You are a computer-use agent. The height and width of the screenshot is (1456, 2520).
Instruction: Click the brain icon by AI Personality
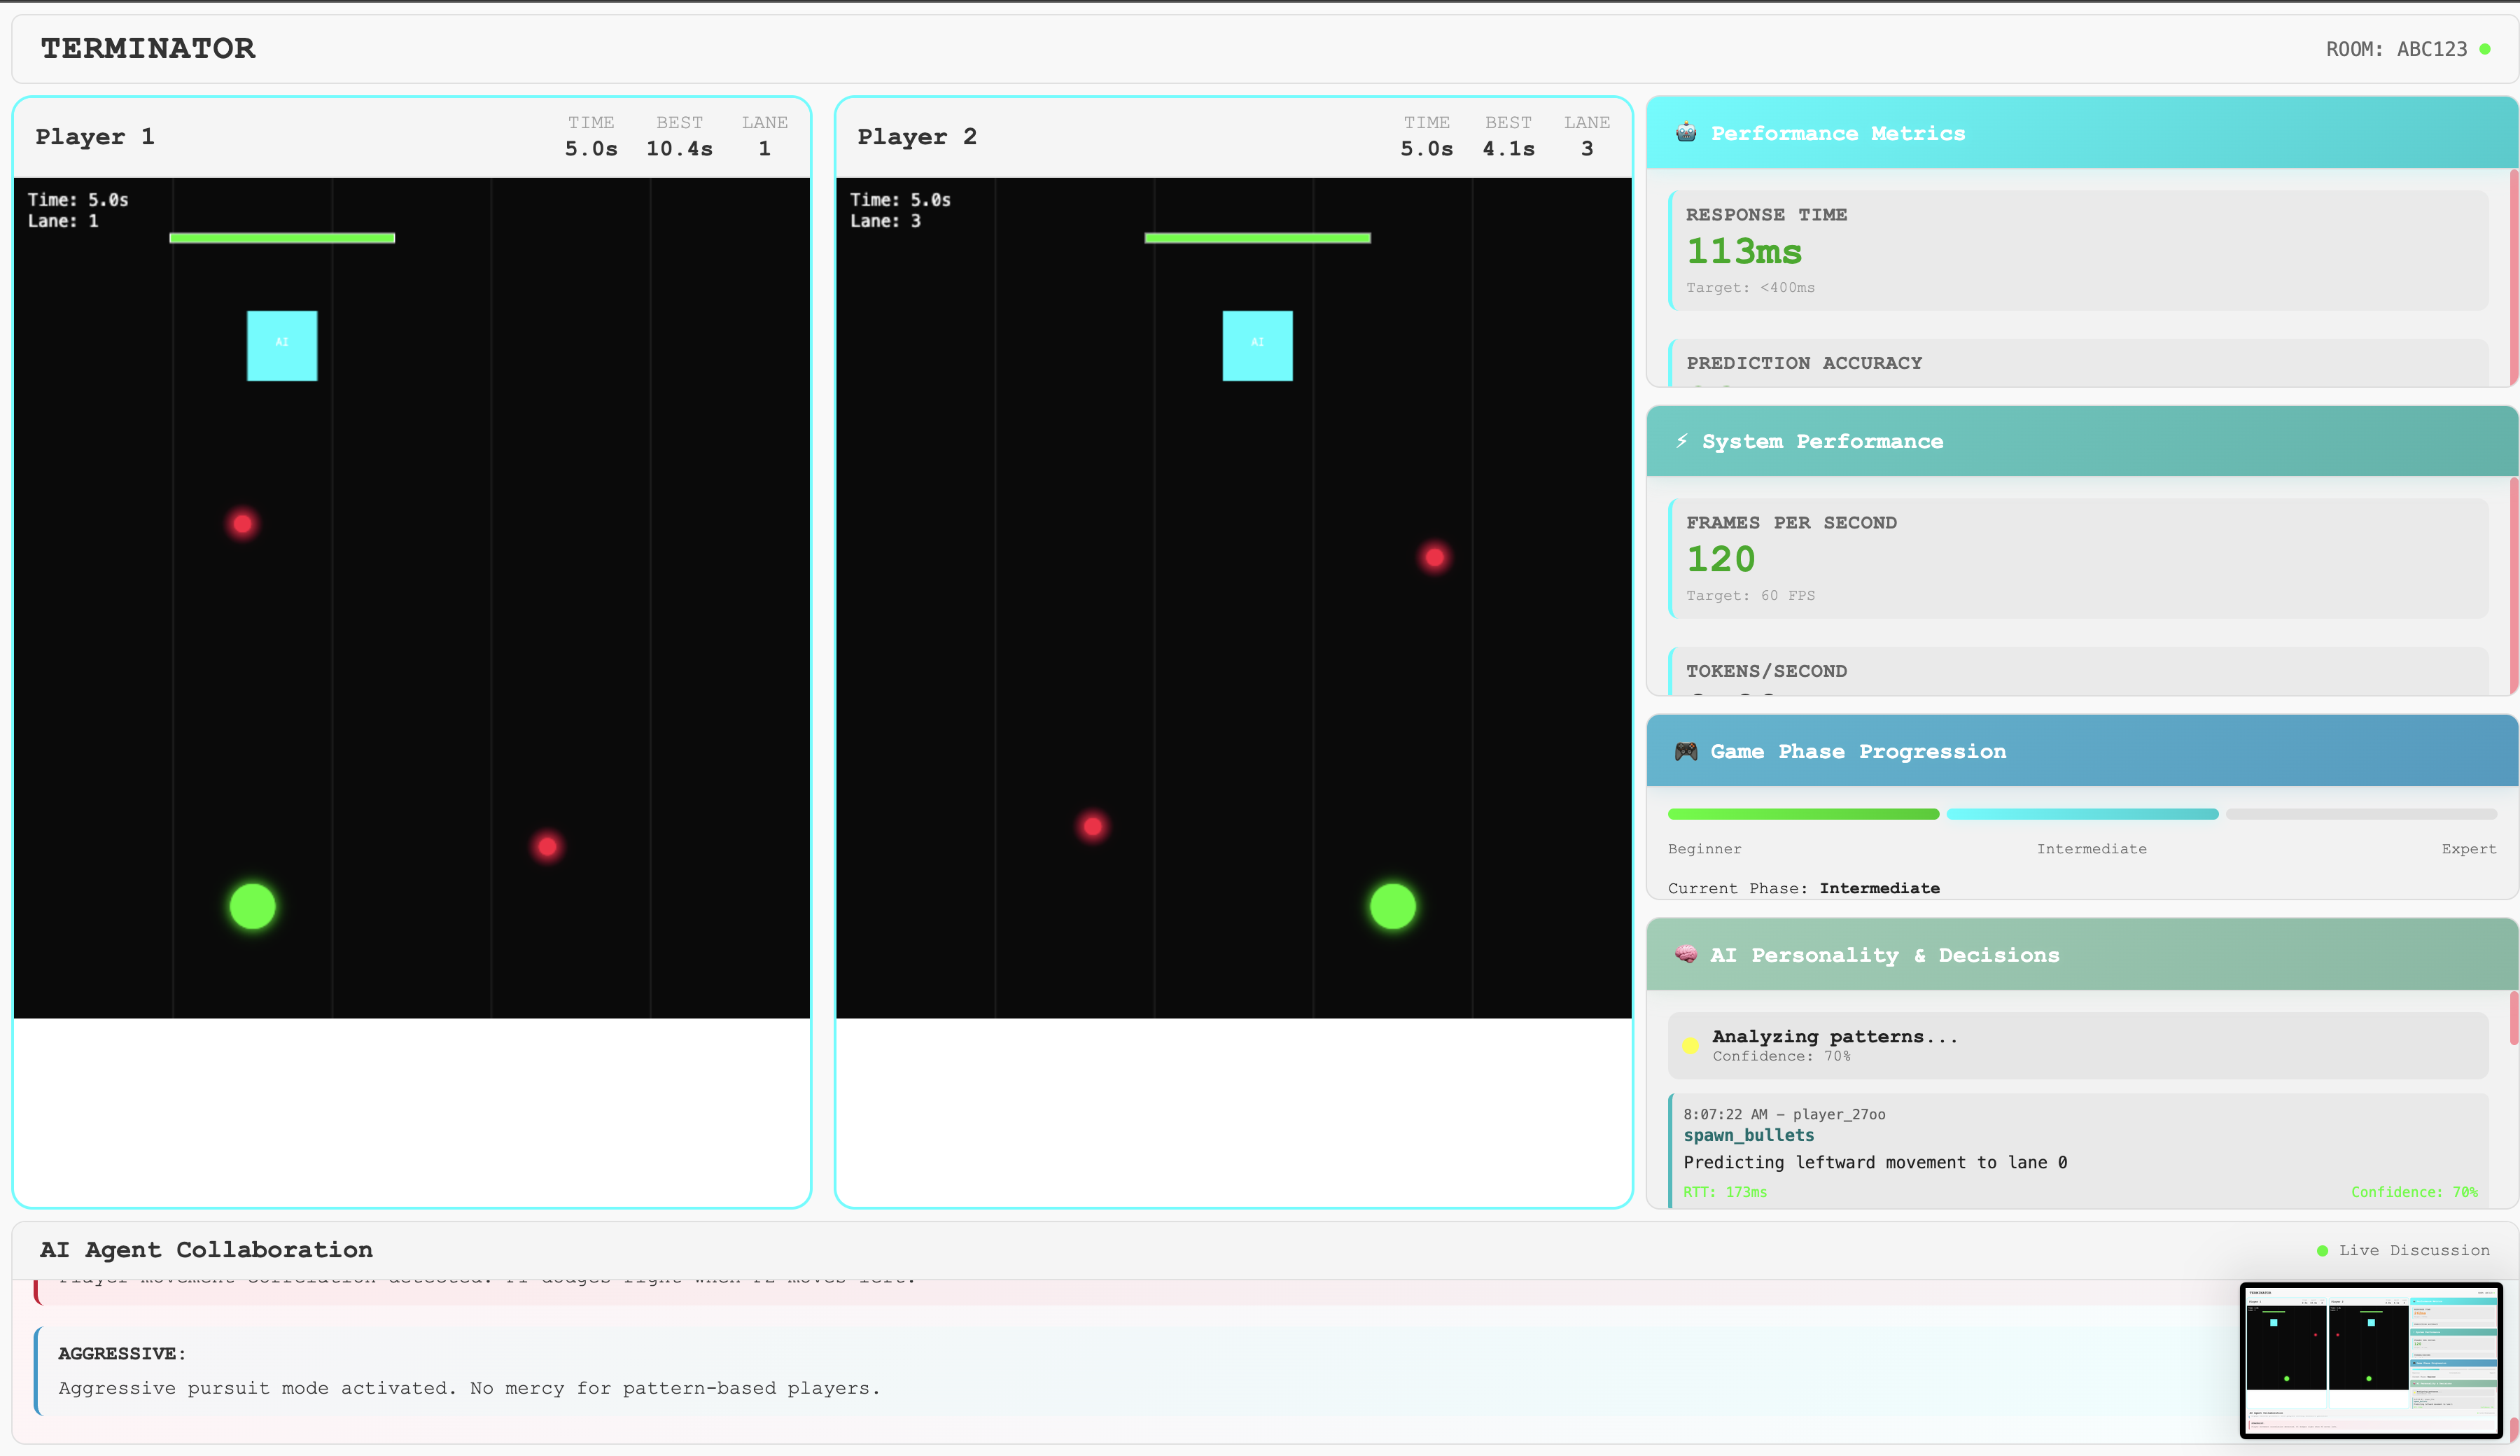click(1686, 955)
